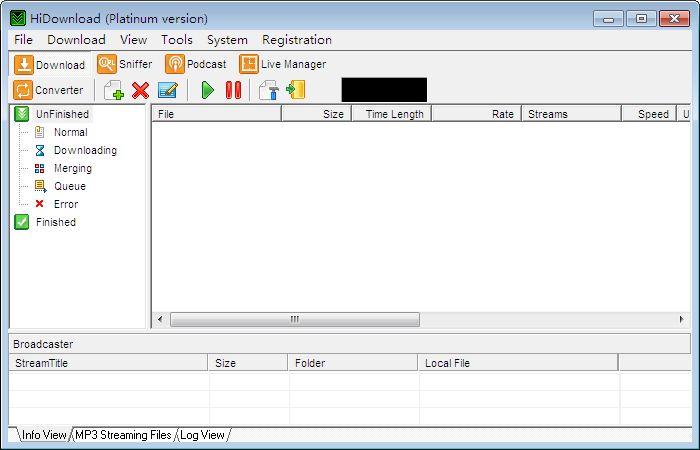Pause download with red pause icon
Screen dimensions: 700x450
233,90
